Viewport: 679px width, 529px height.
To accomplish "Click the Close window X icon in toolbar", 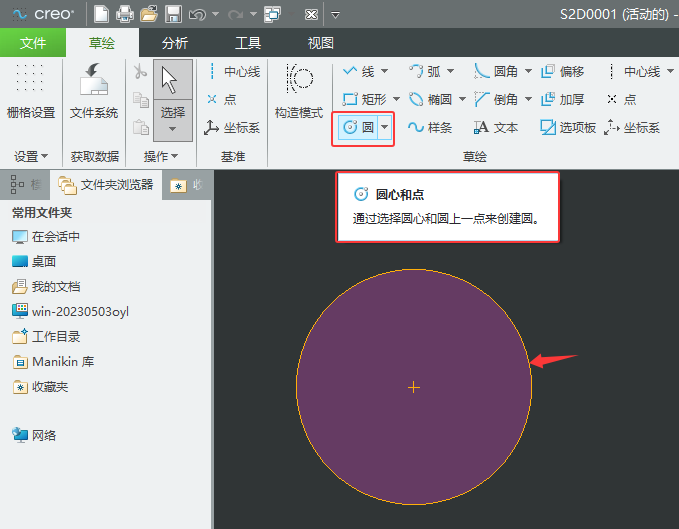I will tap(311, 15).
